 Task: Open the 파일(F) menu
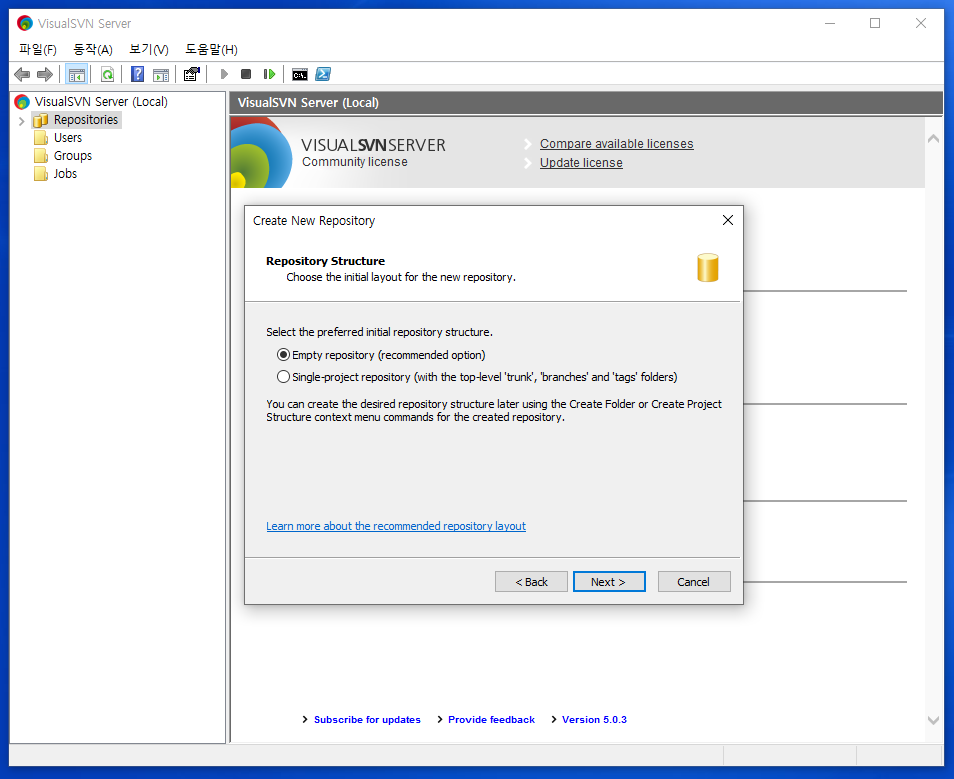tap(38, 49)
